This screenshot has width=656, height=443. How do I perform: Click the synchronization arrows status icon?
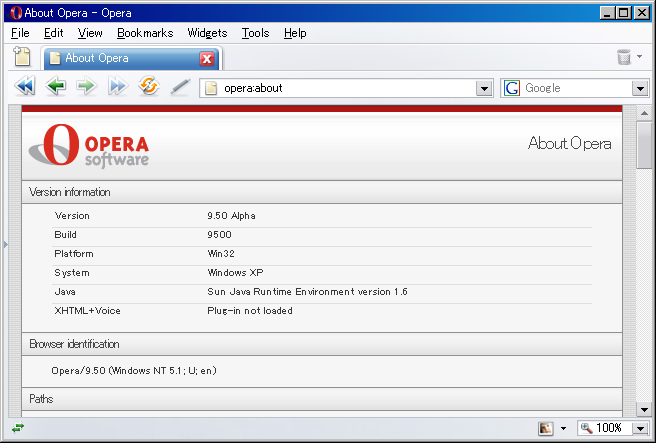point(18,428)
